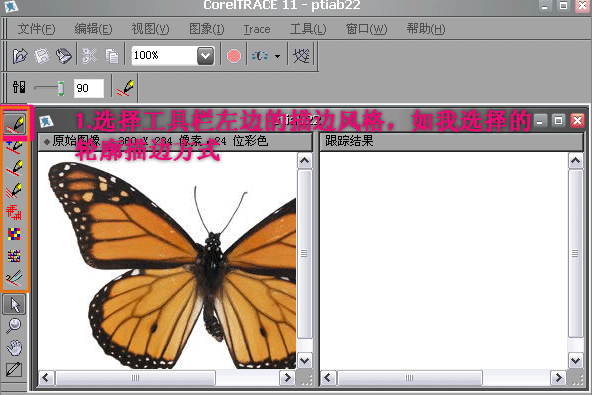
Task: Maximize the CorelTRACE main window
Action: pos(563,6)
